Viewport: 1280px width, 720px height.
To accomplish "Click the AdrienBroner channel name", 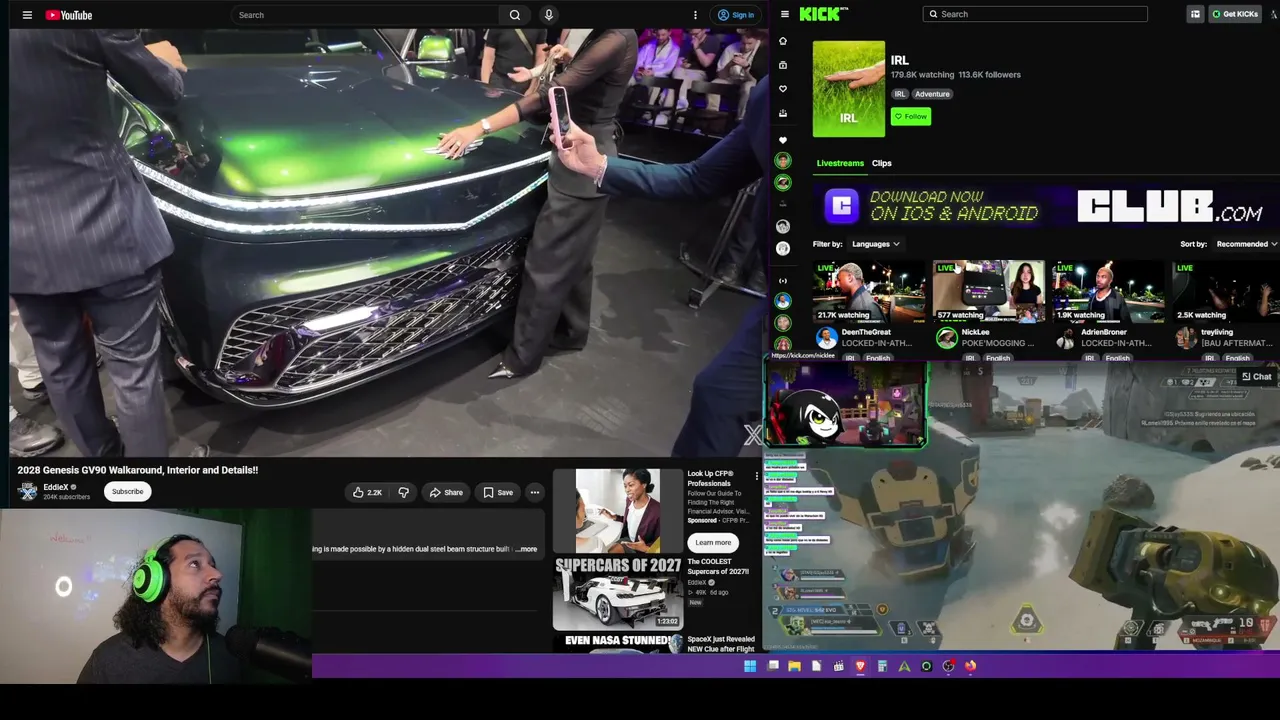I will coord(1104,332).
